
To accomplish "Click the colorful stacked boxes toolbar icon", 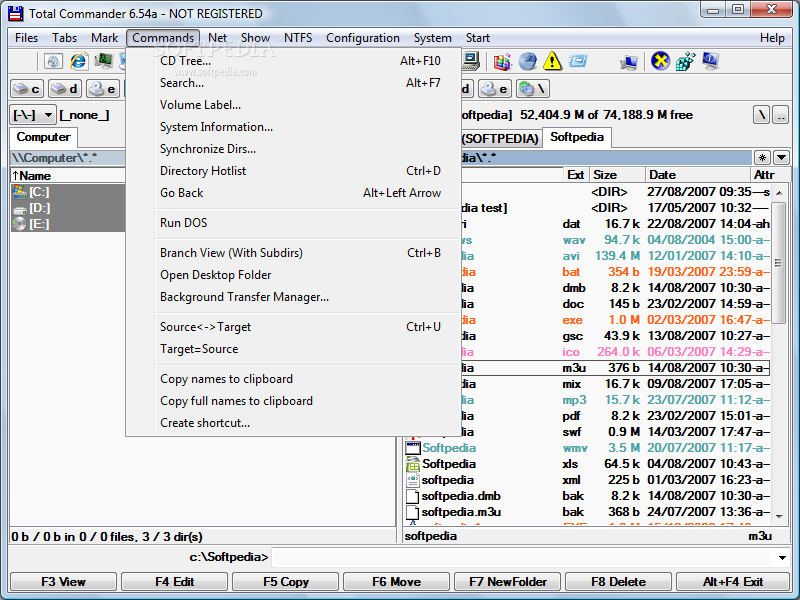I will point(502,62).
